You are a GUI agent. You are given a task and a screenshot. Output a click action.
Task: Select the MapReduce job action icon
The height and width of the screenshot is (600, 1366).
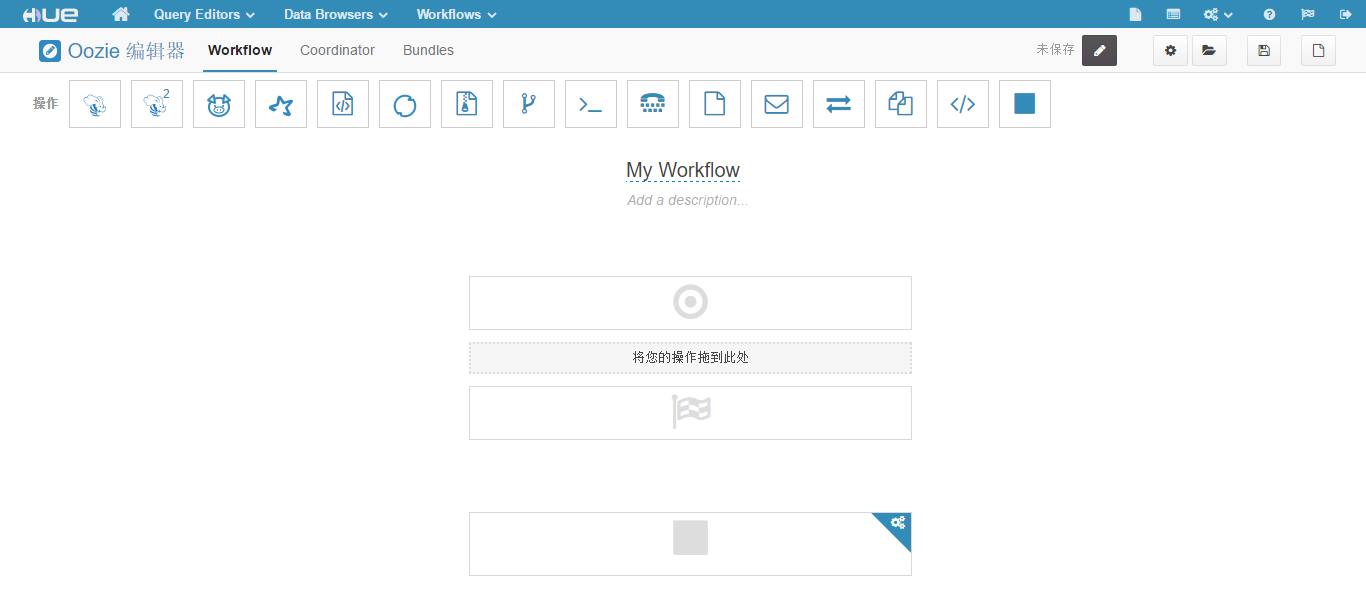tap(467, 104)
